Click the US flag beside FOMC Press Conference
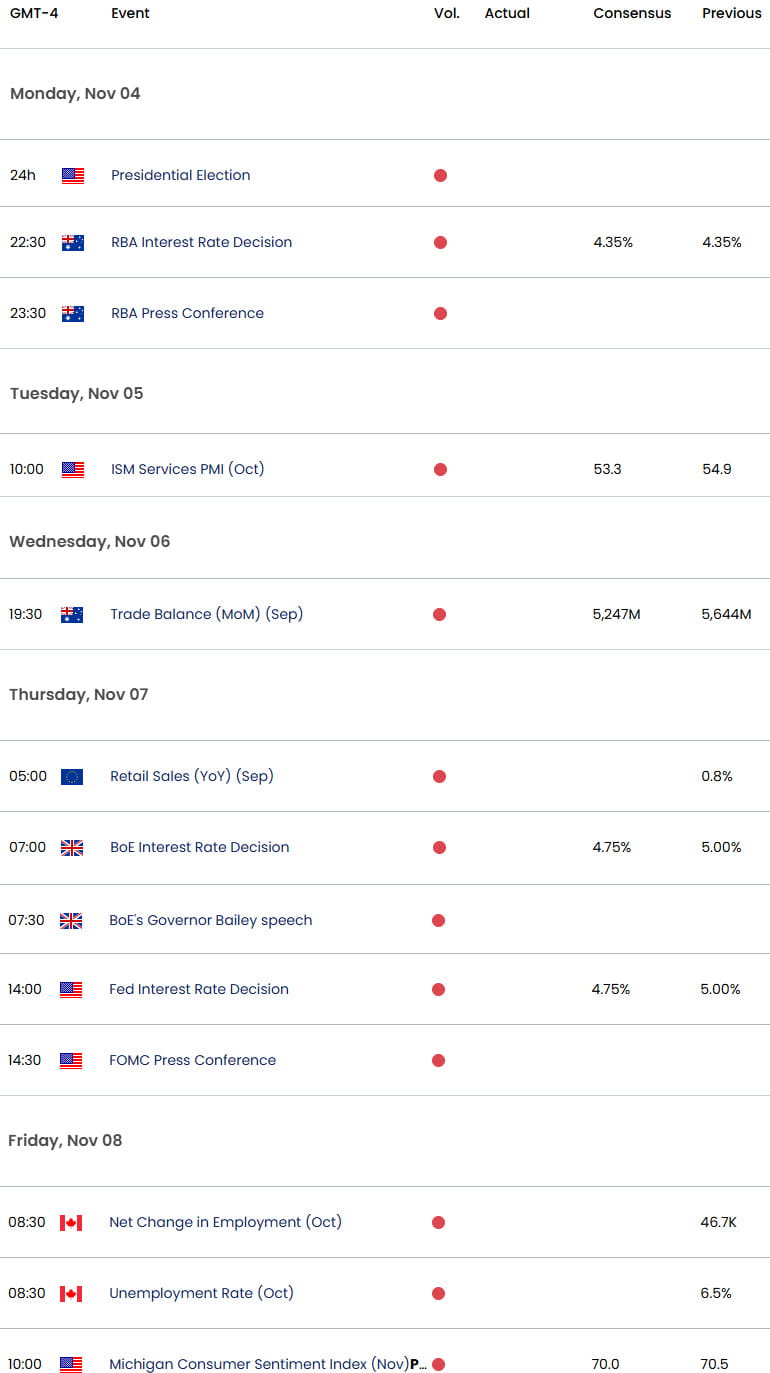Image resolution: width=770 pixels, height=1373 pixels. pyautogui.click(x=71, y=1060)
